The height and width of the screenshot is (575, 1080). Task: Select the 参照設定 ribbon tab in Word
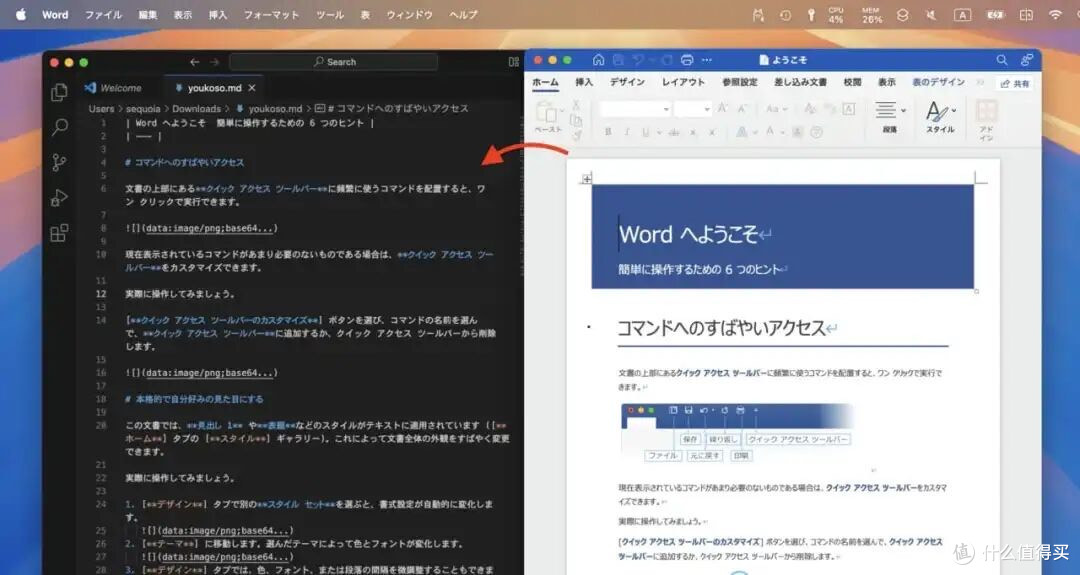[740, 82]
